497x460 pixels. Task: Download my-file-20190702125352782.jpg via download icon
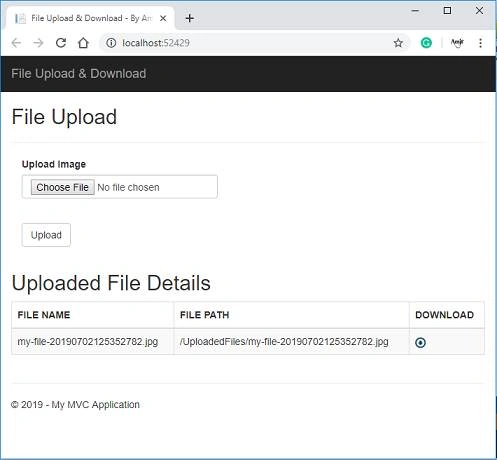coord(420,342)
